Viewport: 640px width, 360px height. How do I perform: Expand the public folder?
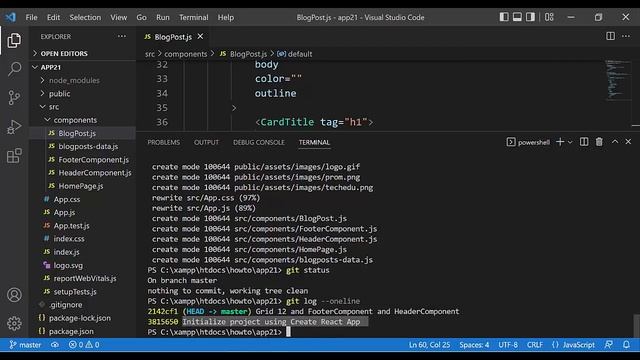[x=83, y=93]
